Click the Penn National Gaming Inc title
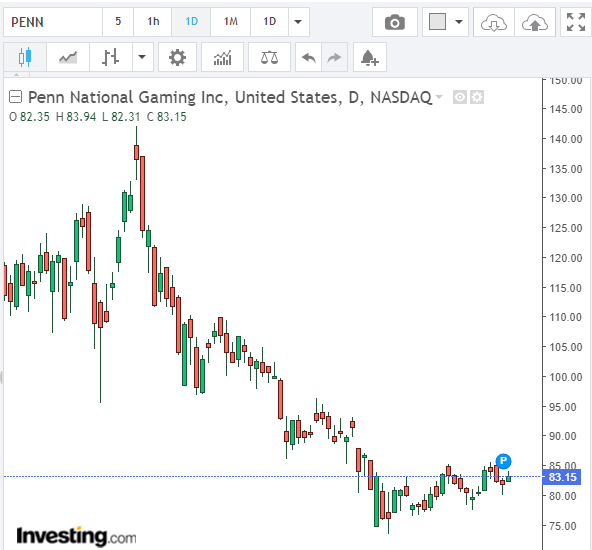This screenshot has height=550, width=592. pos(230,97)
